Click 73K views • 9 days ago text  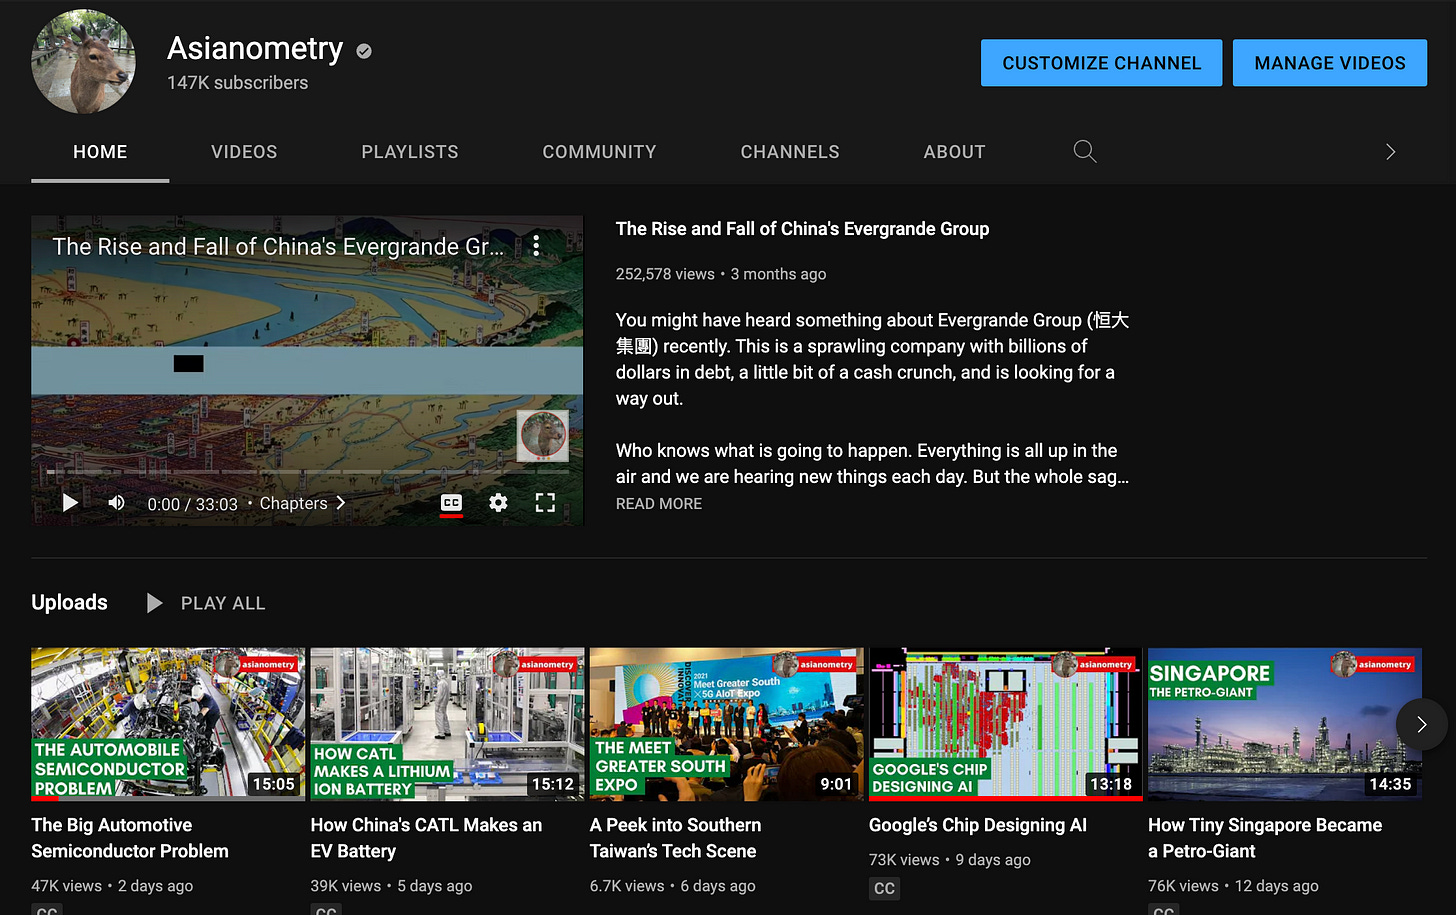(949, 860)
